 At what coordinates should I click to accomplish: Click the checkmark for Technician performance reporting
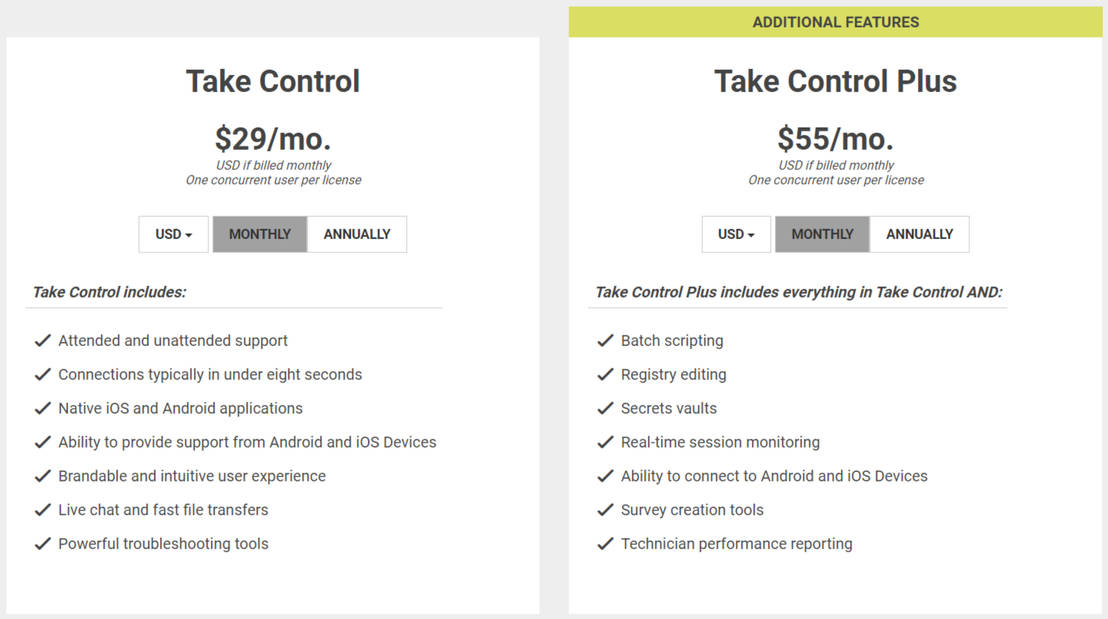[606, 543]
